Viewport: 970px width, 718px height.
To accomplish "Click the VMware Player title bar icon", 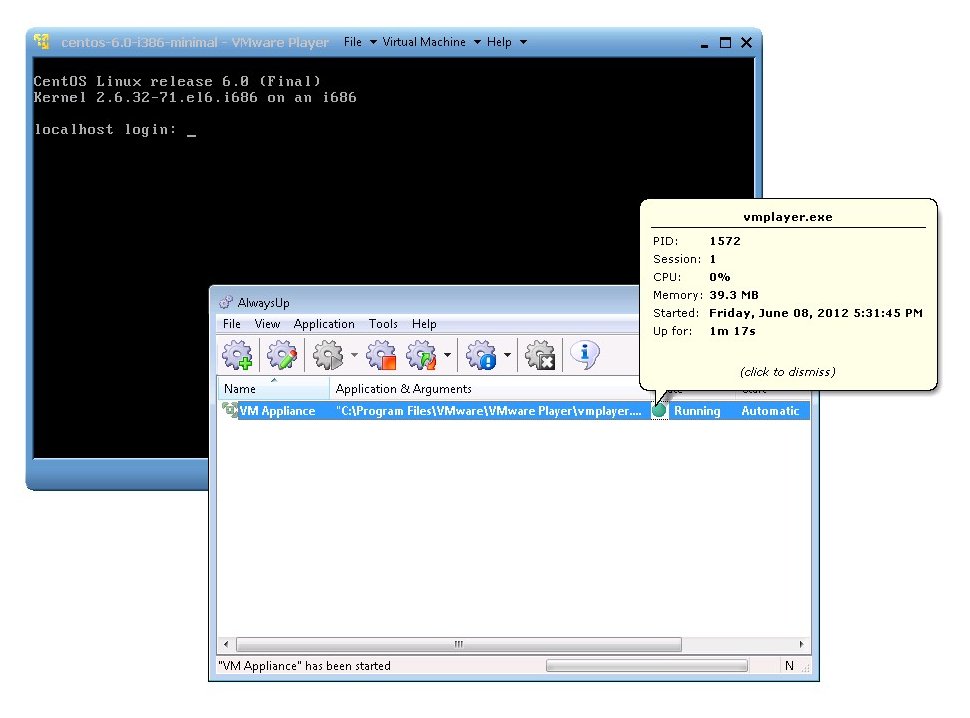I will point(42,42).
